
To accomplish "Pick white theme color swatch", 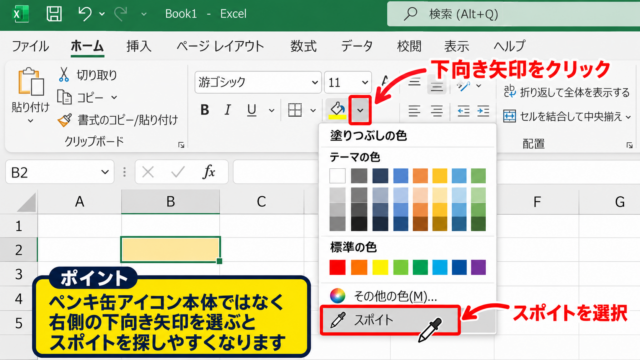I will 338,176.
